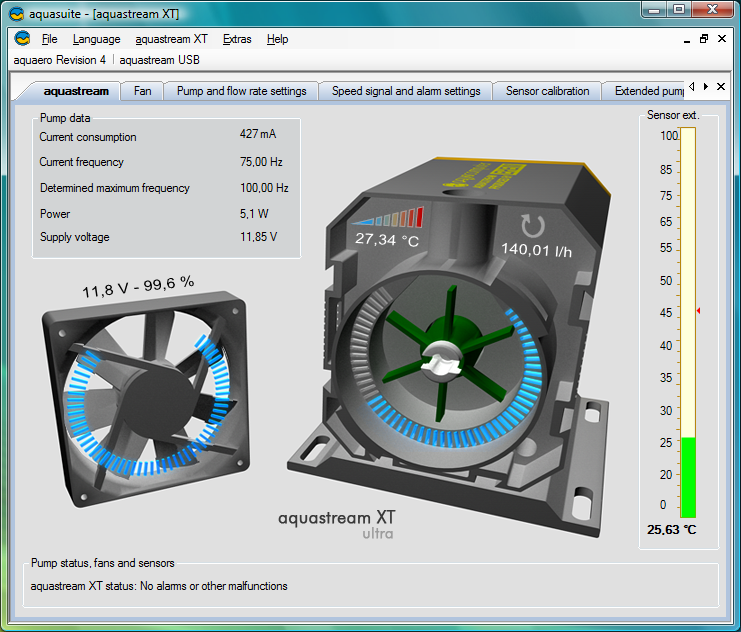Click the Sensor ext. temperature bar gauge
This screenshot has height=632, width=741.
pos(688,322)
